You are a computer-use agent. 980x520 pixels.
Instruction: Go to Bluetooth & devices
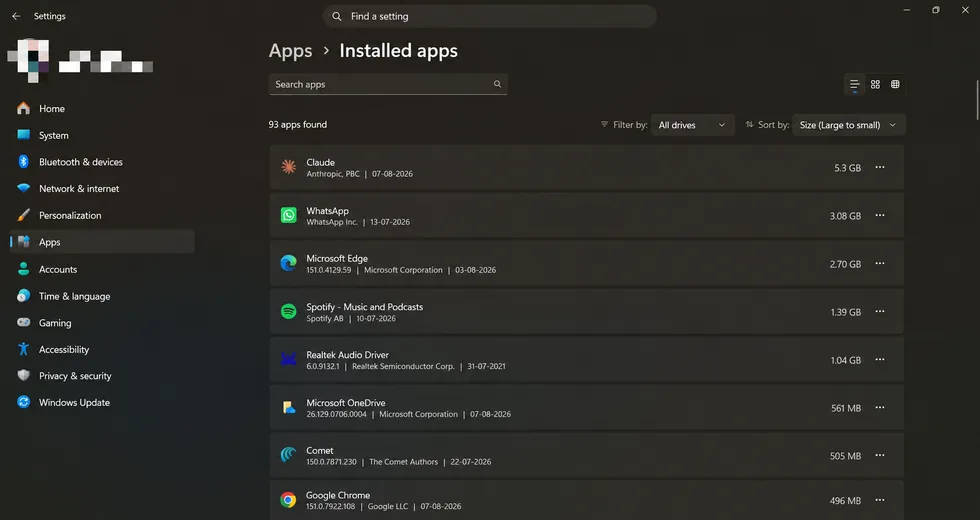(x=102, y=162)
